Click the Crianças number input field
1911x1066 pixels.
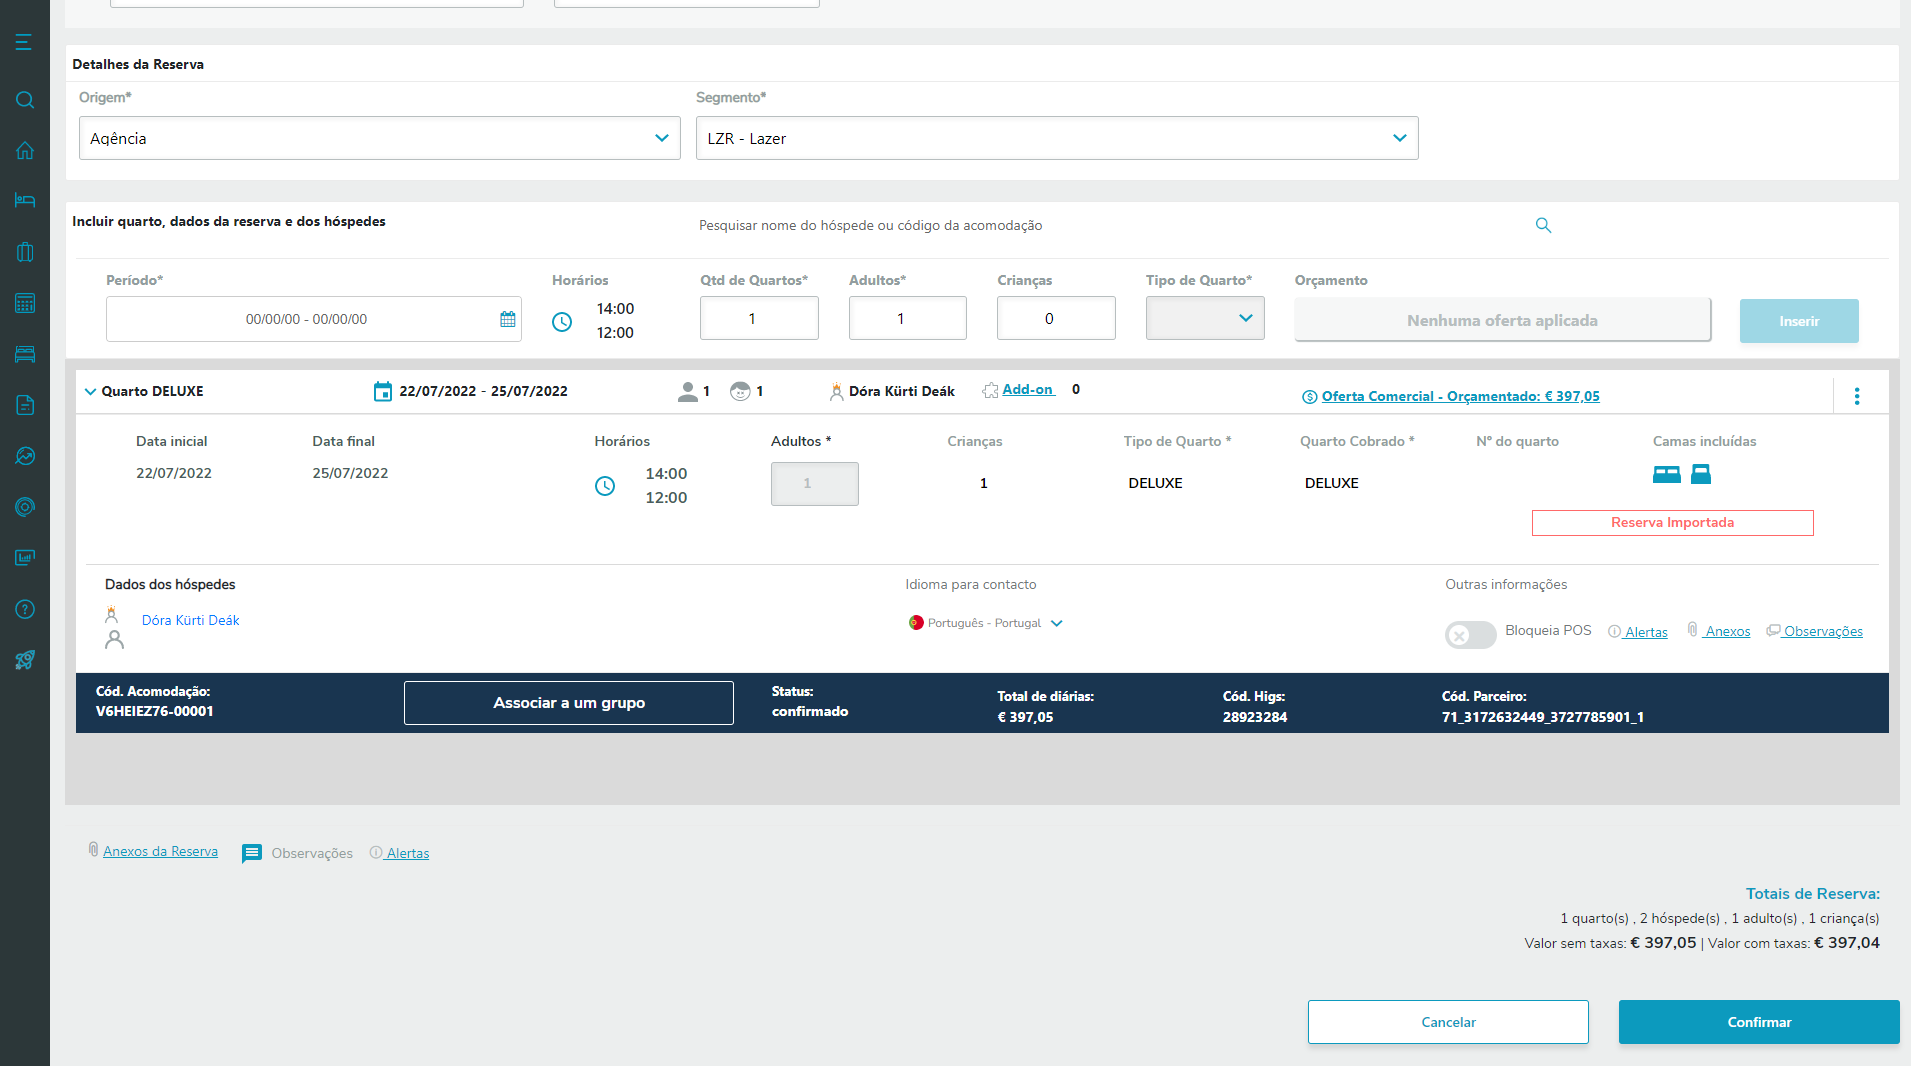coord(1055,318)
